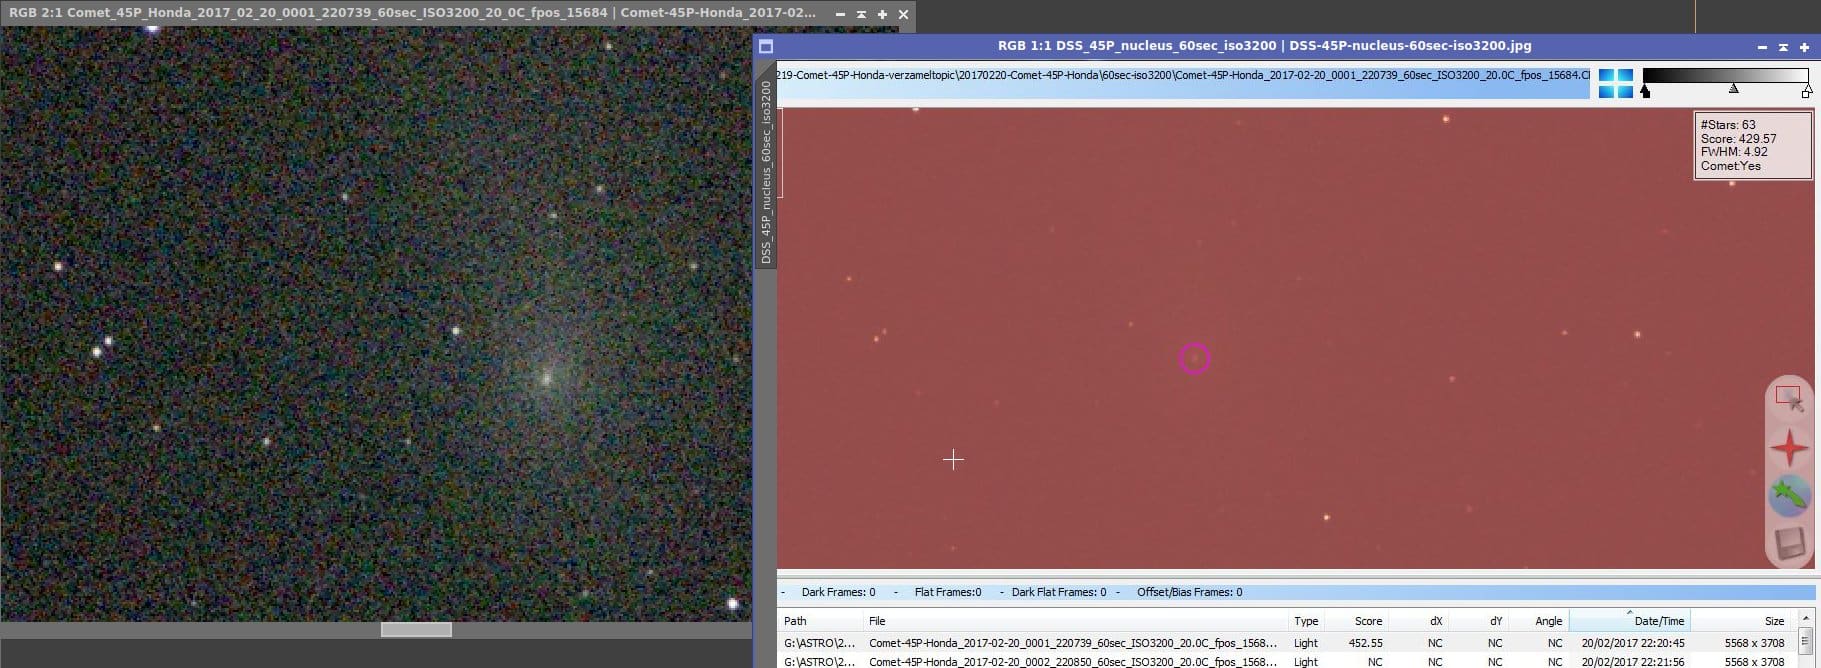Viewport: 1821px width, 668px height.
Task: Click plus icon on Comet_45P_Honda window title
Action: pos(882,14)
